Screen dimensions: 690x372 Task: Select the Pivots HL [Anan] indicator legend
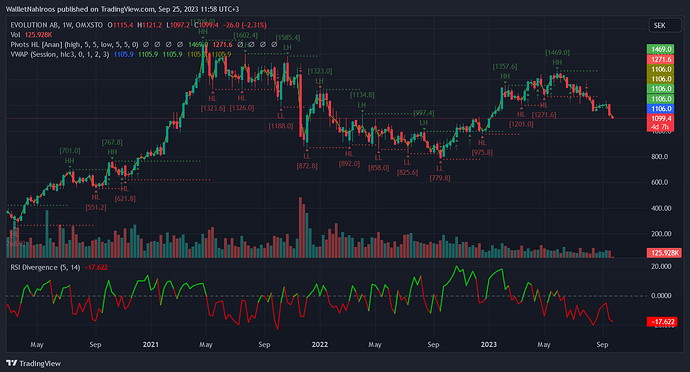click(x=74, y=44)
